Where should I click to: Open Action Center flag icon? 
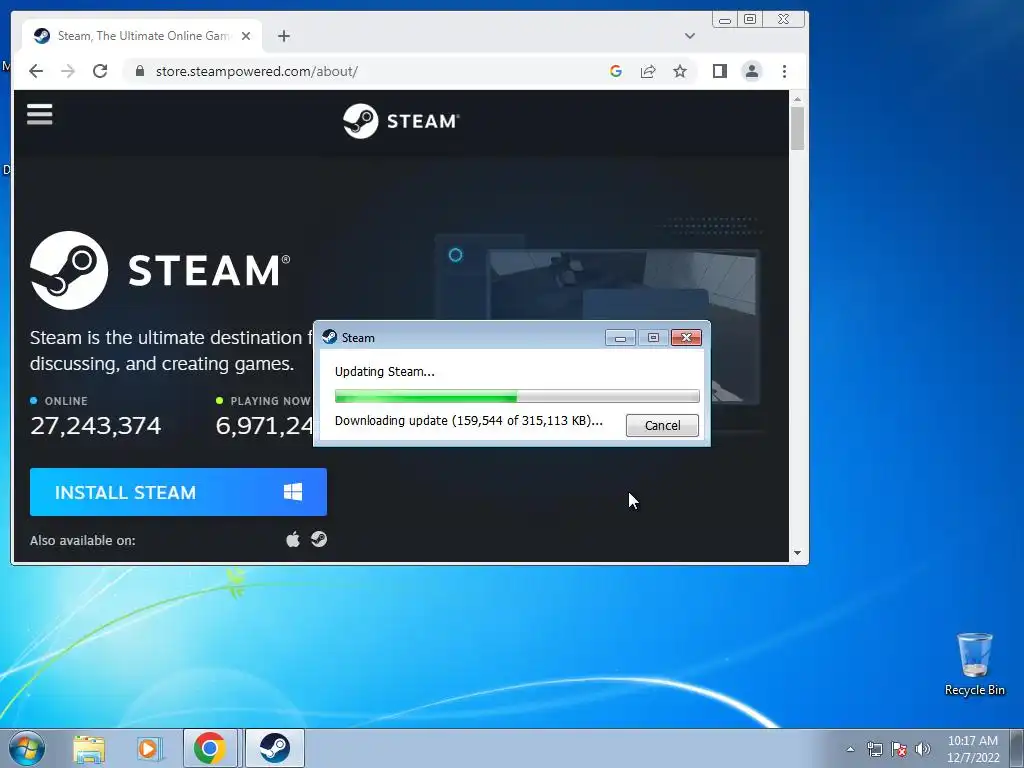(x=899, y=749)
